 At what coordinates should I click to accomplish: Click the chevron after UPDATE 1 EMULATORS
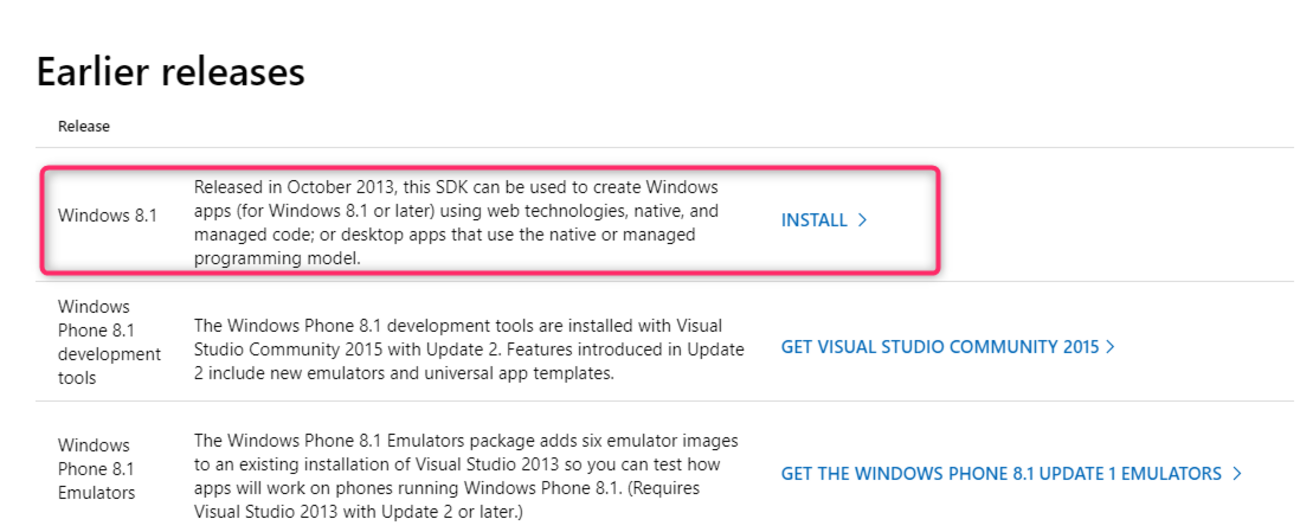(1237, 473)
